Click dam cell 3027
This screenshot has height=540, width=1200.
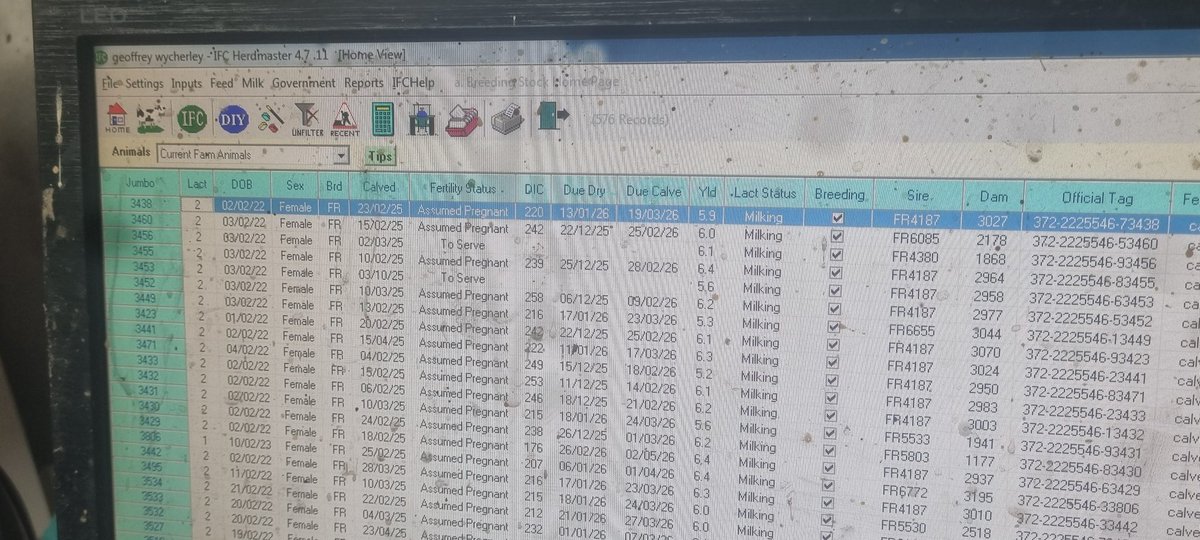(994, 222)
